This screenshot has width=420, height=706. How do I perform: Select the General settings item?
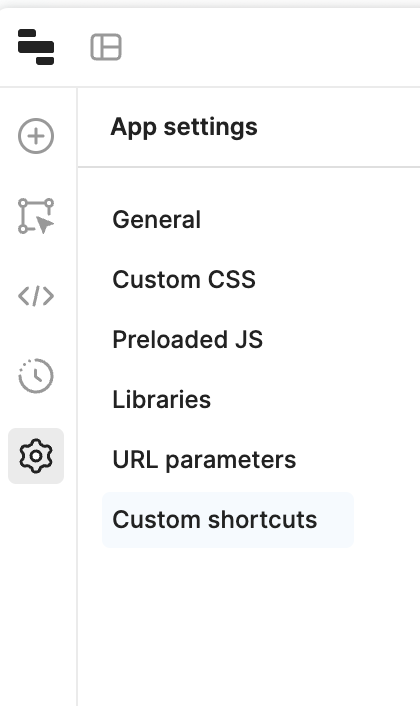(156, 220)
